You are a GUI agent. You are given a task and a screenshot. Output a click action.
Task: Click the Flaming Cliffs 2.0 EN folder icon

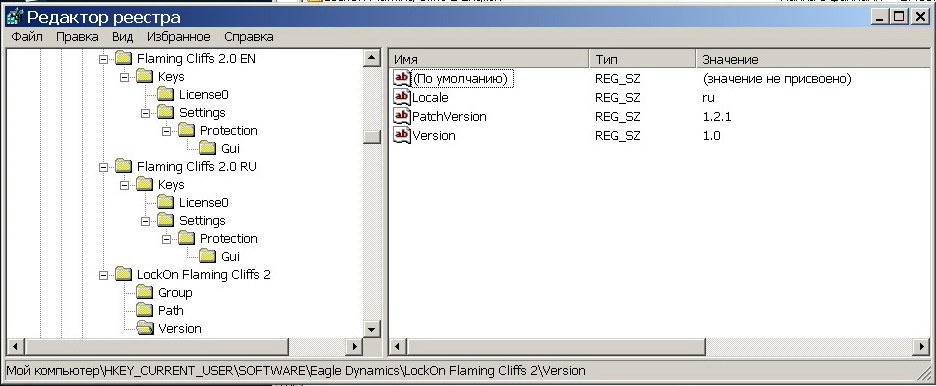coord(124,58)
